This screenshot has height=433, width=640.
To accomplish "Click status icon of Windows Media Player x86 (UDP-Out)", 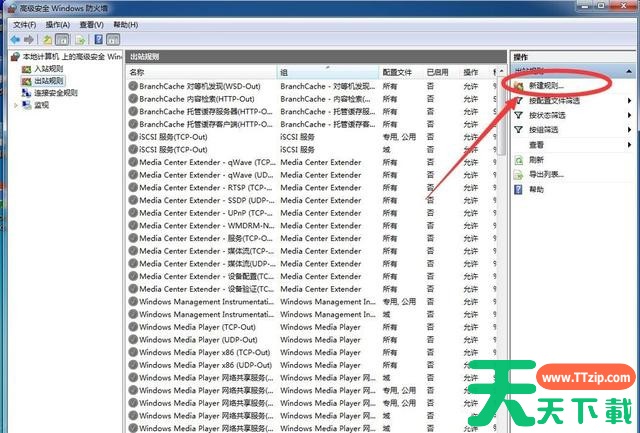I will pos(133,365).
